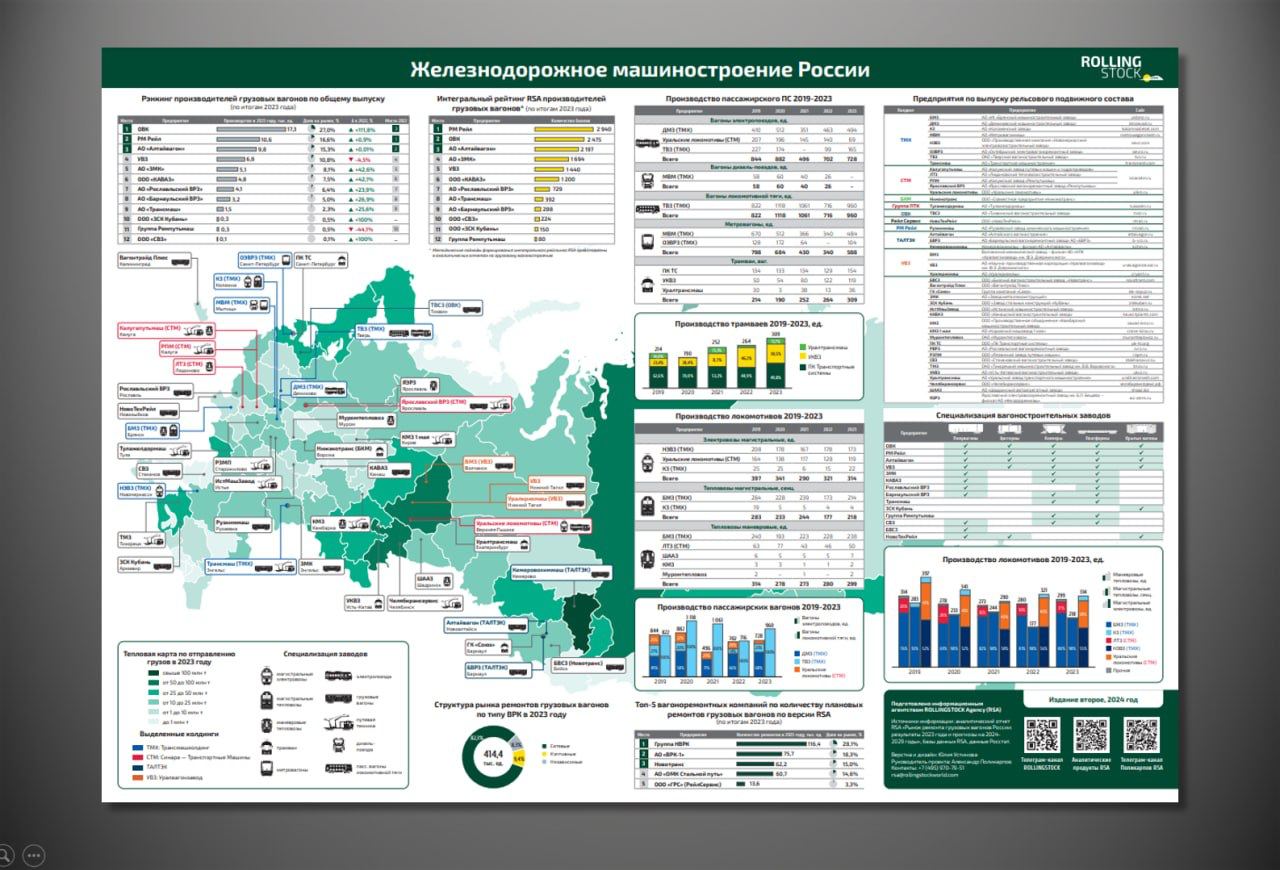Open the three-dots more options button

point(34,855)
